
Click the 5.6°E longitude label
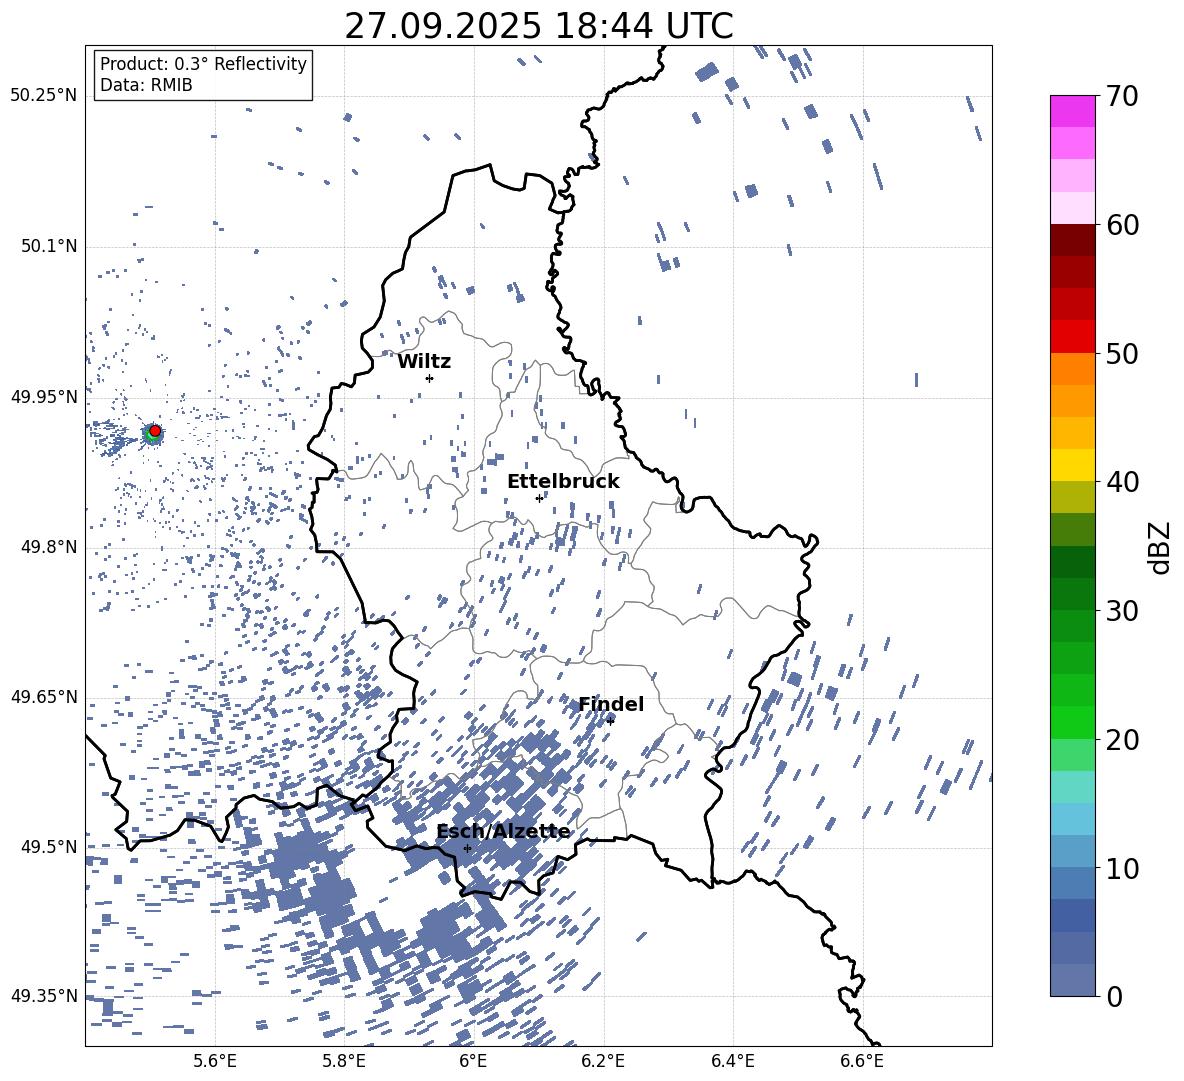(215, 1061)
